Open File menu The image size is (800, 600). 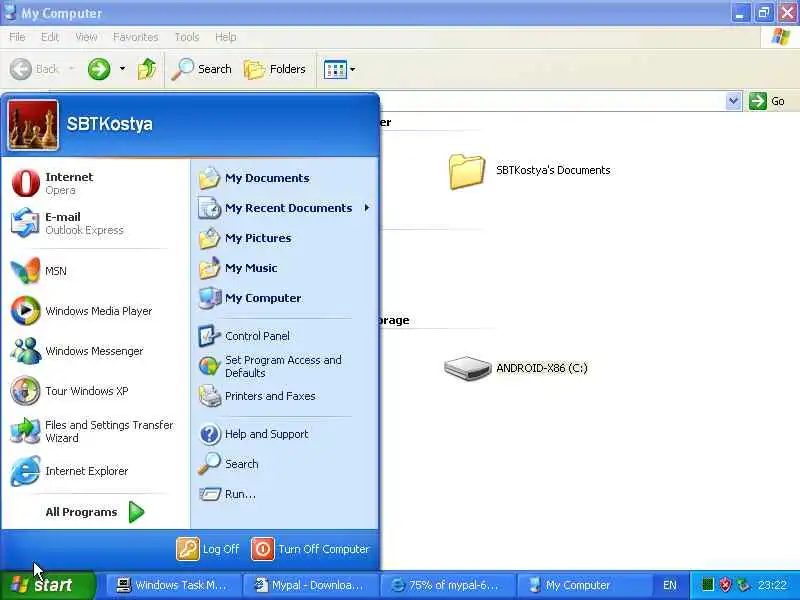[x=17, y=37]
